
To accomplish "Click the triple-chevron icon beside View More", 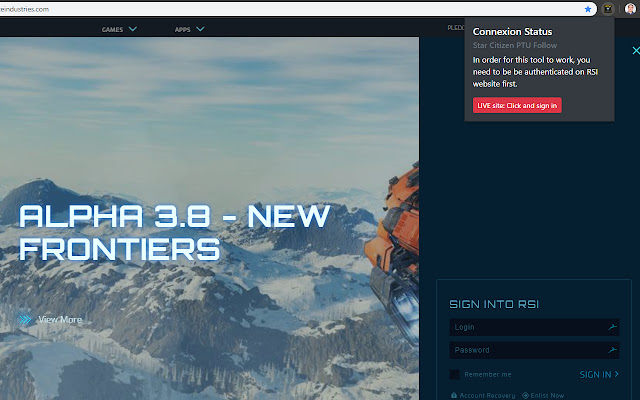I will 25,320.
